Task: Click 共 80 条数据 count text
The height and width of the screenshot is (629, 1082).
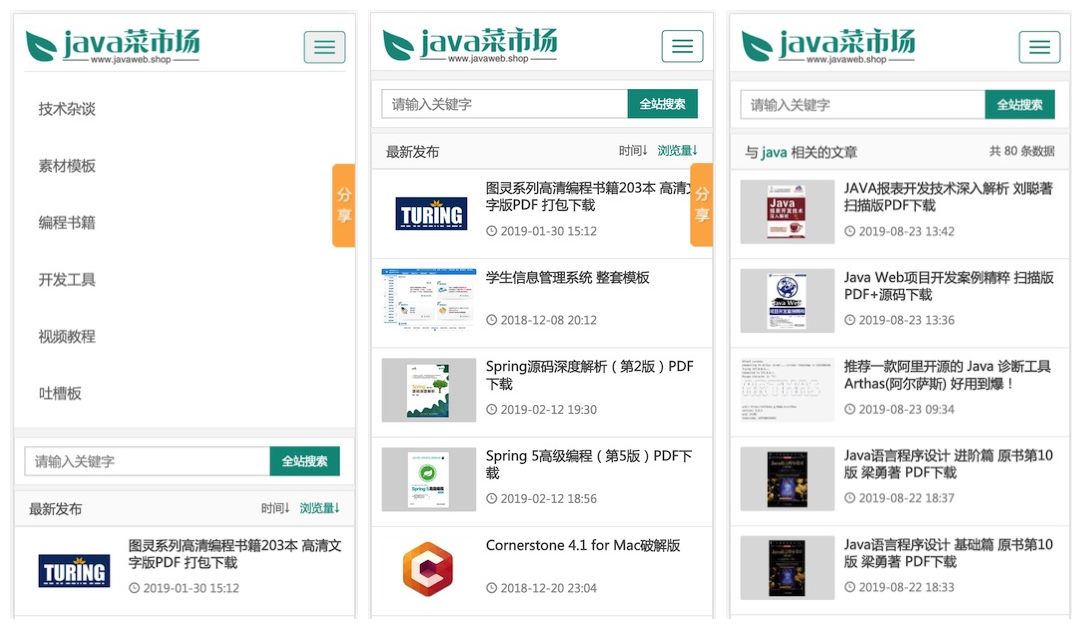Action: tap(1021, 150)
